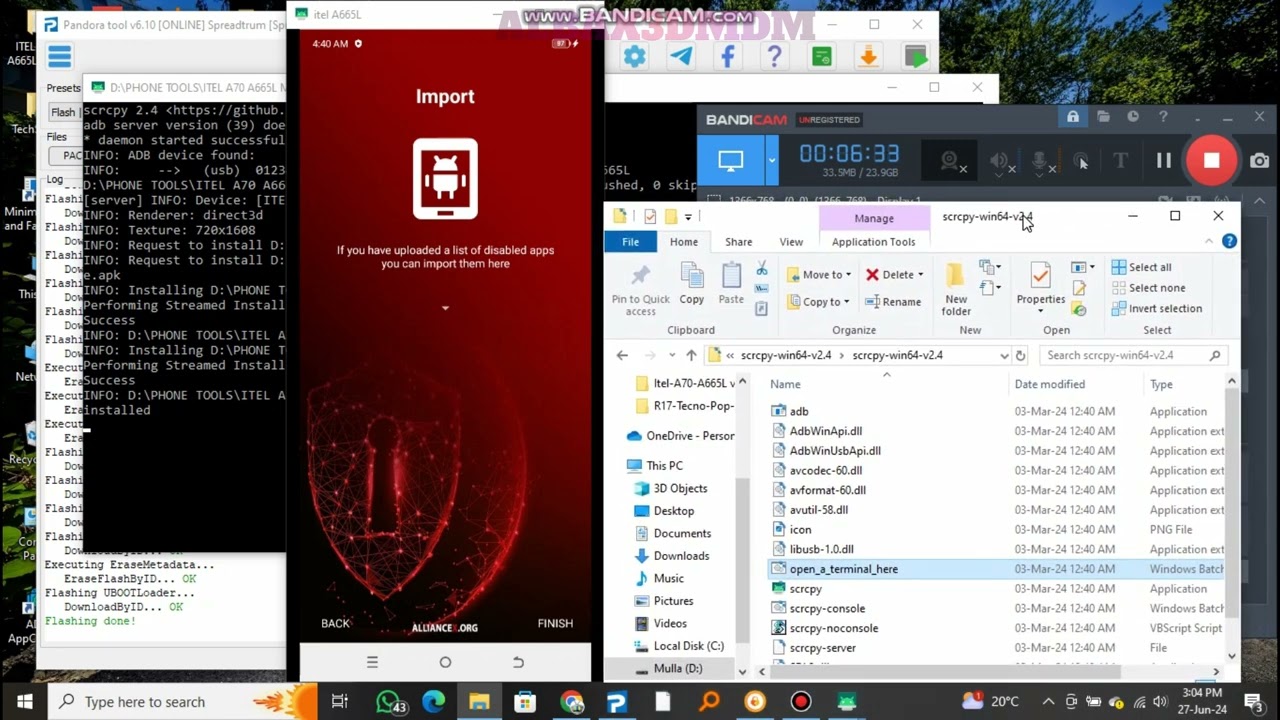The image size is (1280, 720).
Task: Click the green play icon in Pandora toolbar
Action: click(914, 57)
